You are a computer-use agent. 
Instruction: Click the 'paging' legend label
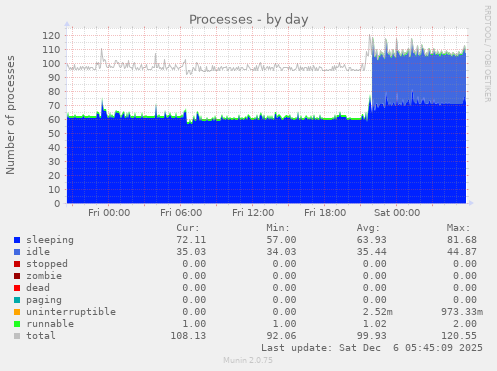[x=44, y=300]
